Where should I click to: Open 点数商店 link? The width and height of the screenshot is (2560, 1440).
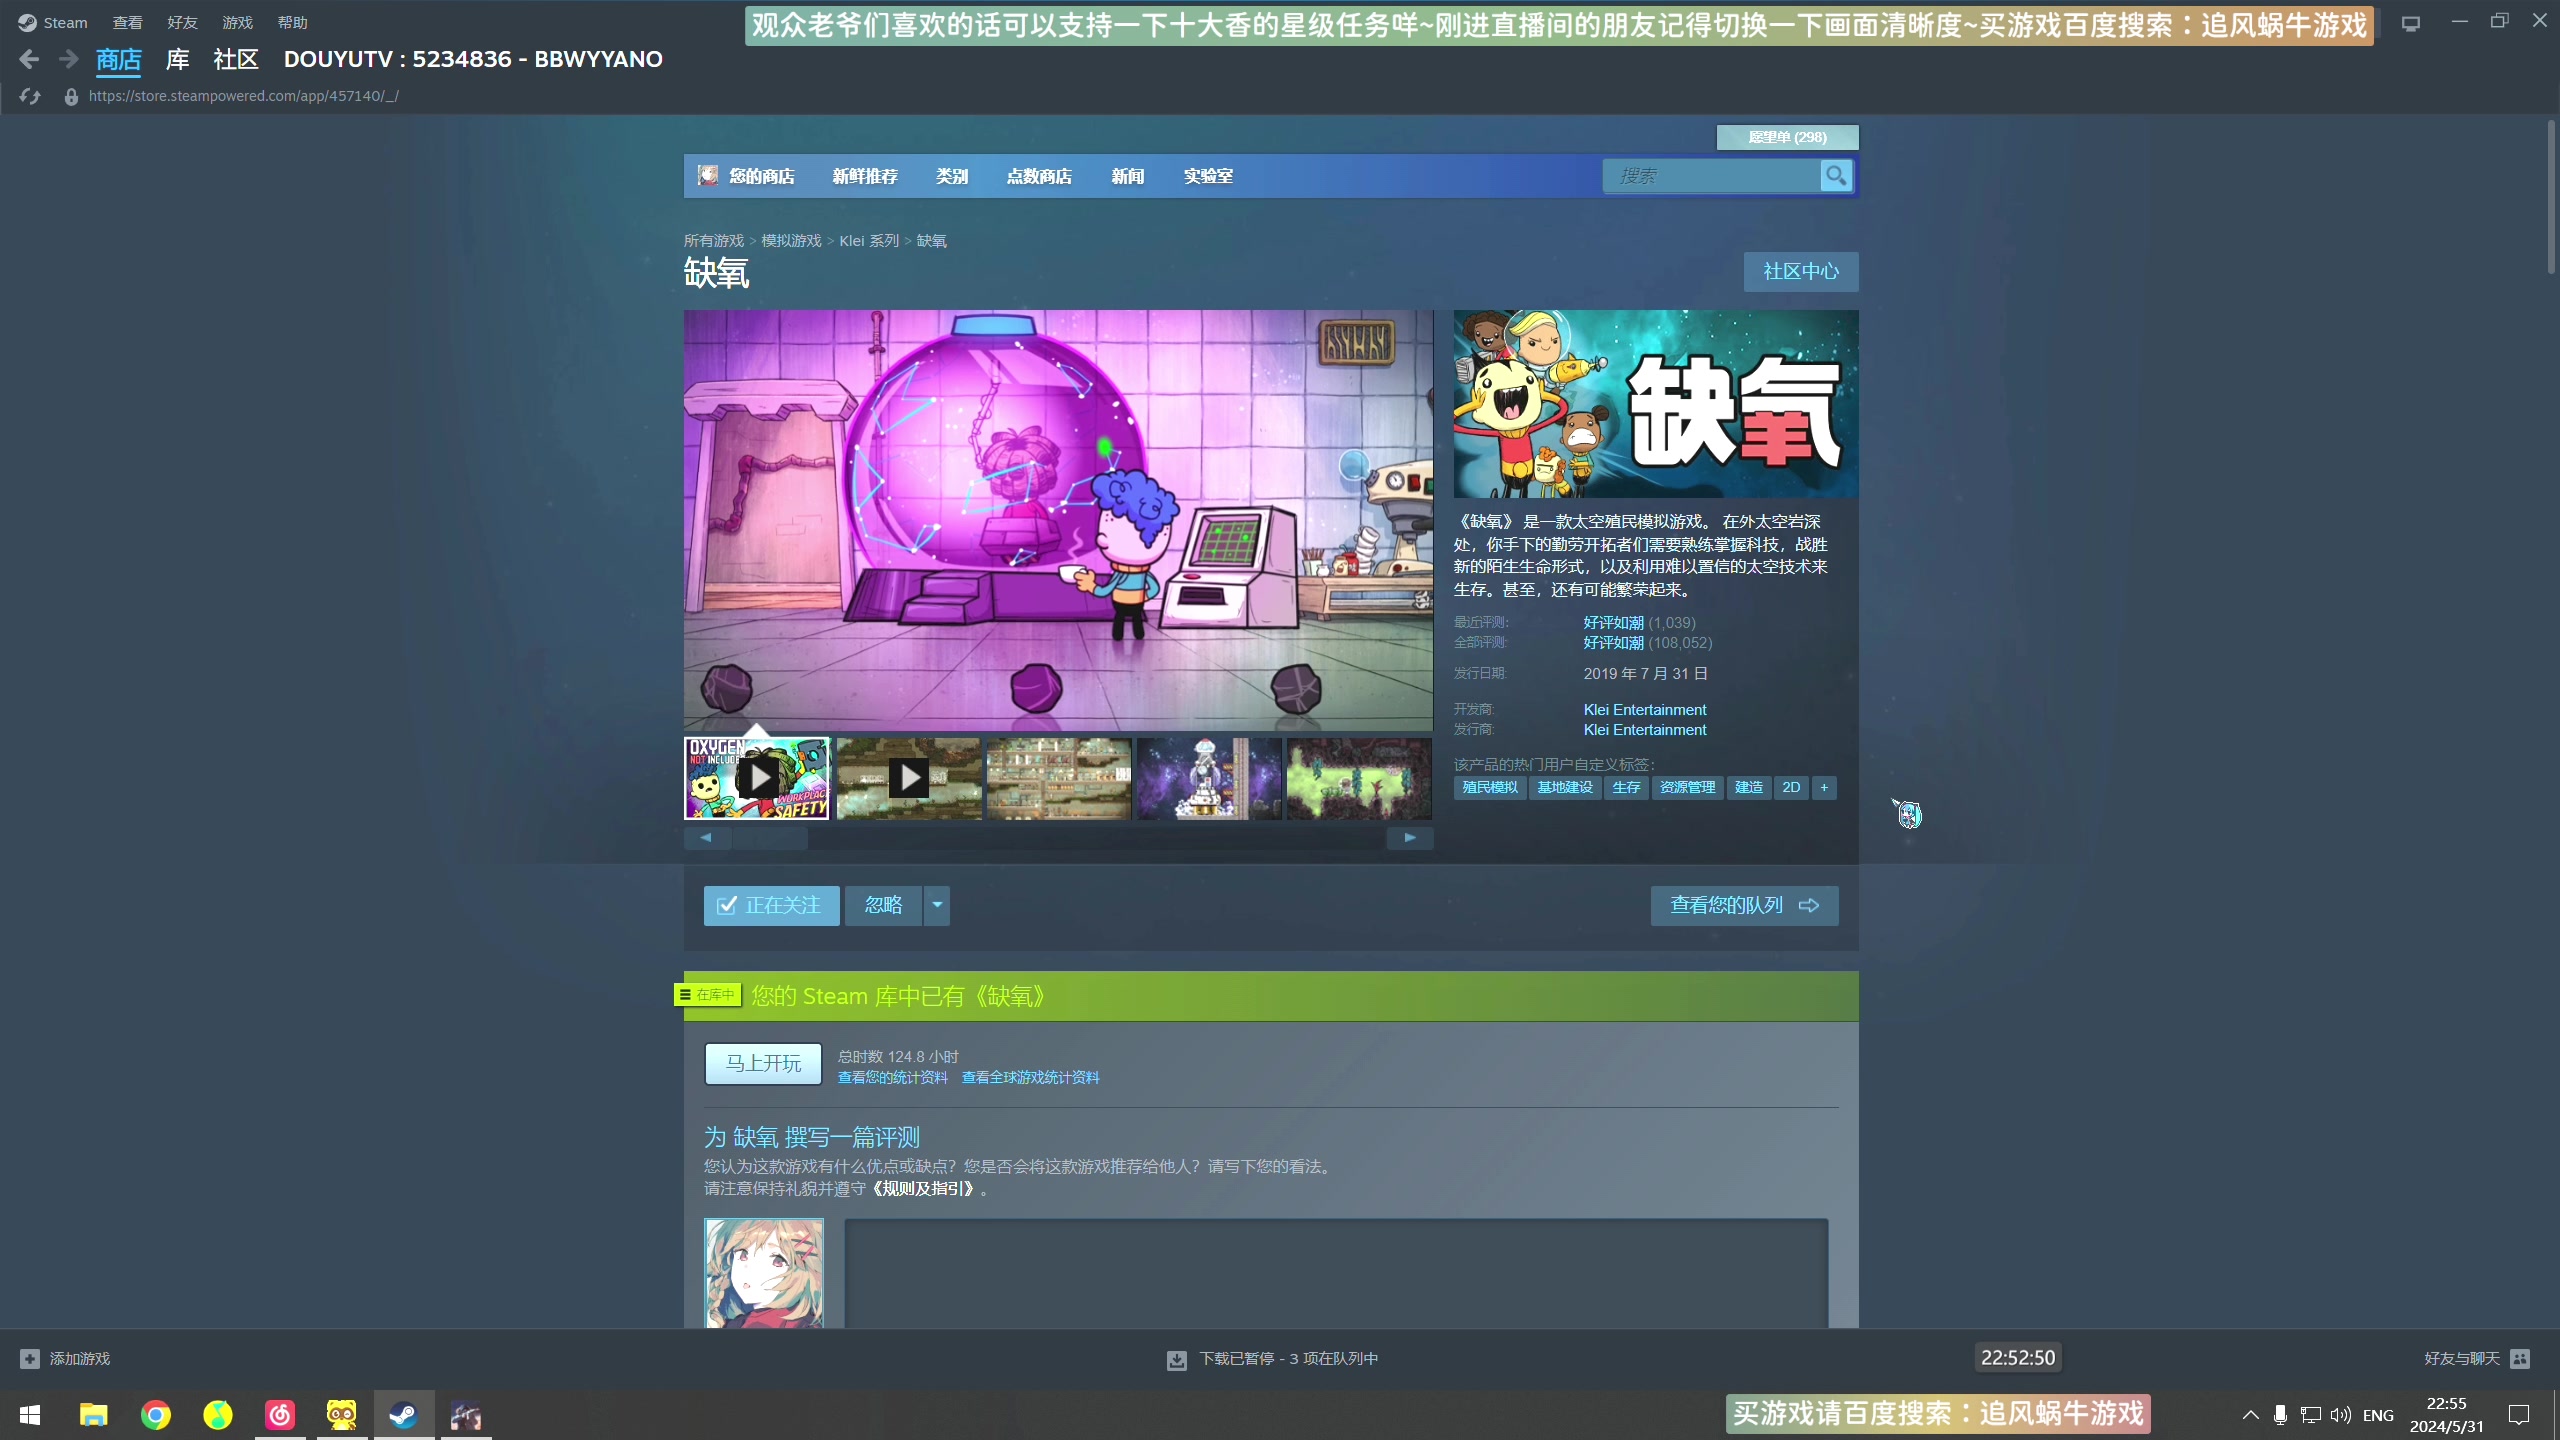point(1039,176)
